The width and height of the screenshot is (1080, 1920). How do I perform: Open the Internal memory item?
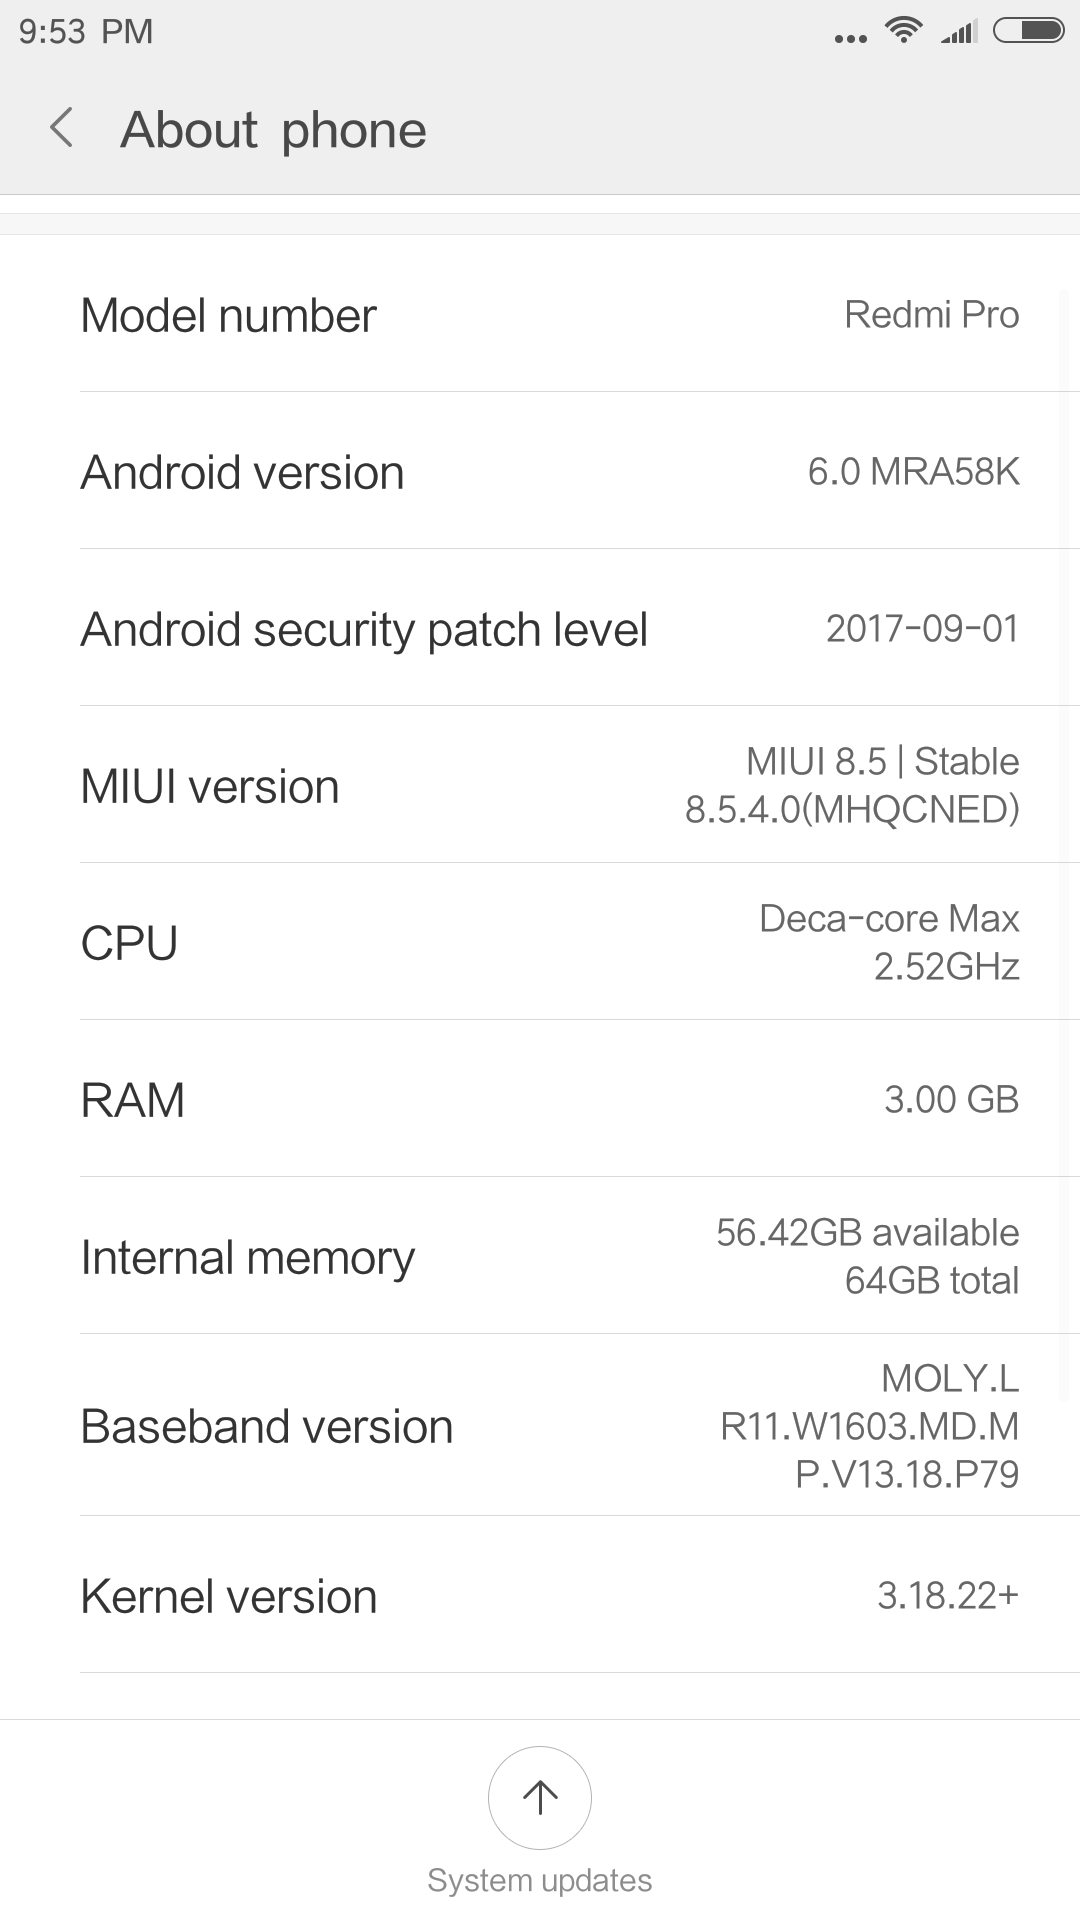click(540, 1257)
